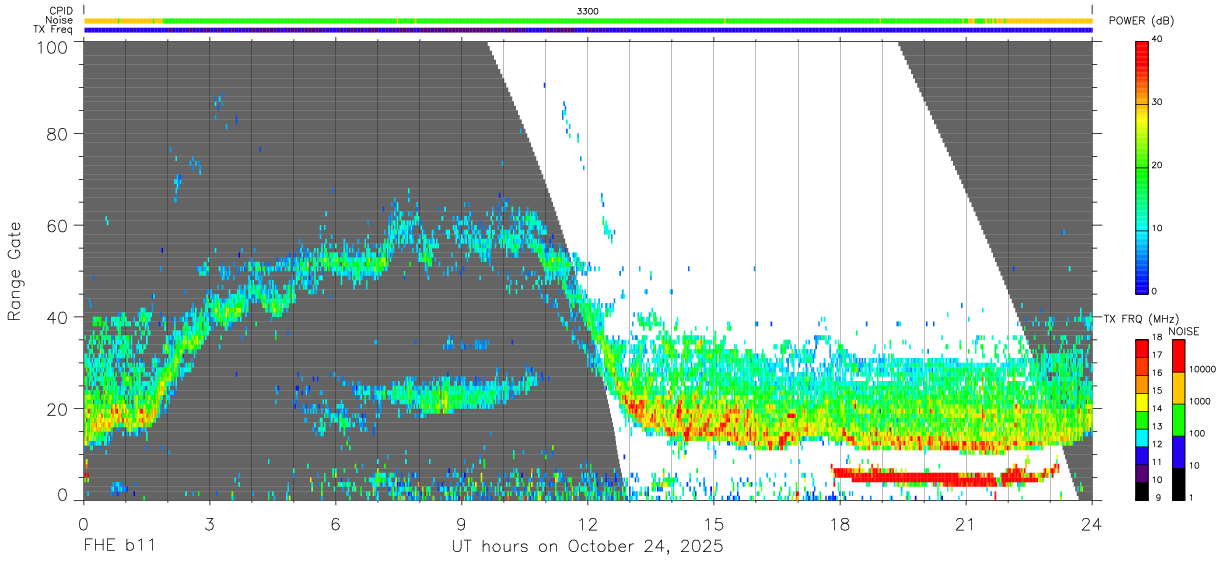Pick the green swatch in NOISE legend
This screenshot has width=1228, height=567.
pos(1178,420)
